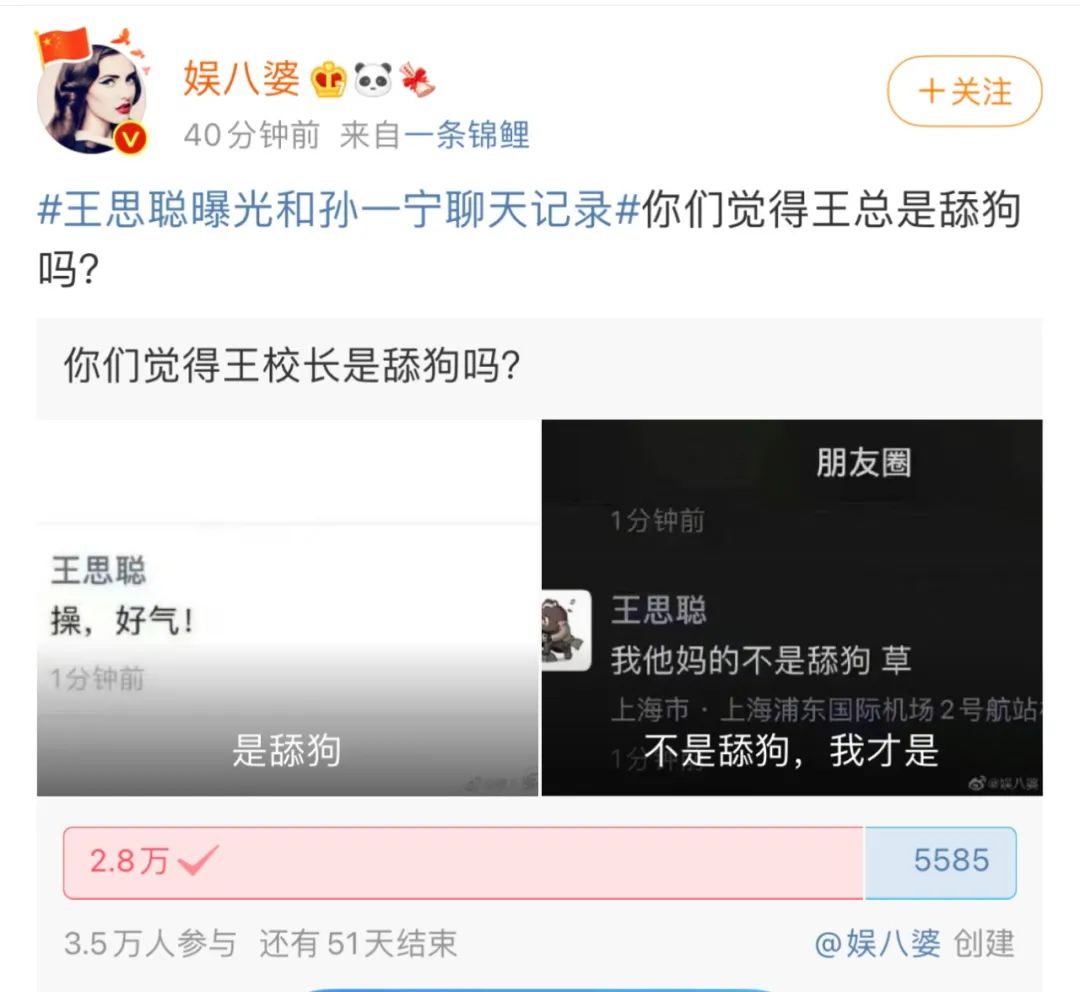Image resolution: width=1080 pixels, height=992 pixels.
Task: Tap the red checkmark beside 2.8万
Action: tap(198, 860)
